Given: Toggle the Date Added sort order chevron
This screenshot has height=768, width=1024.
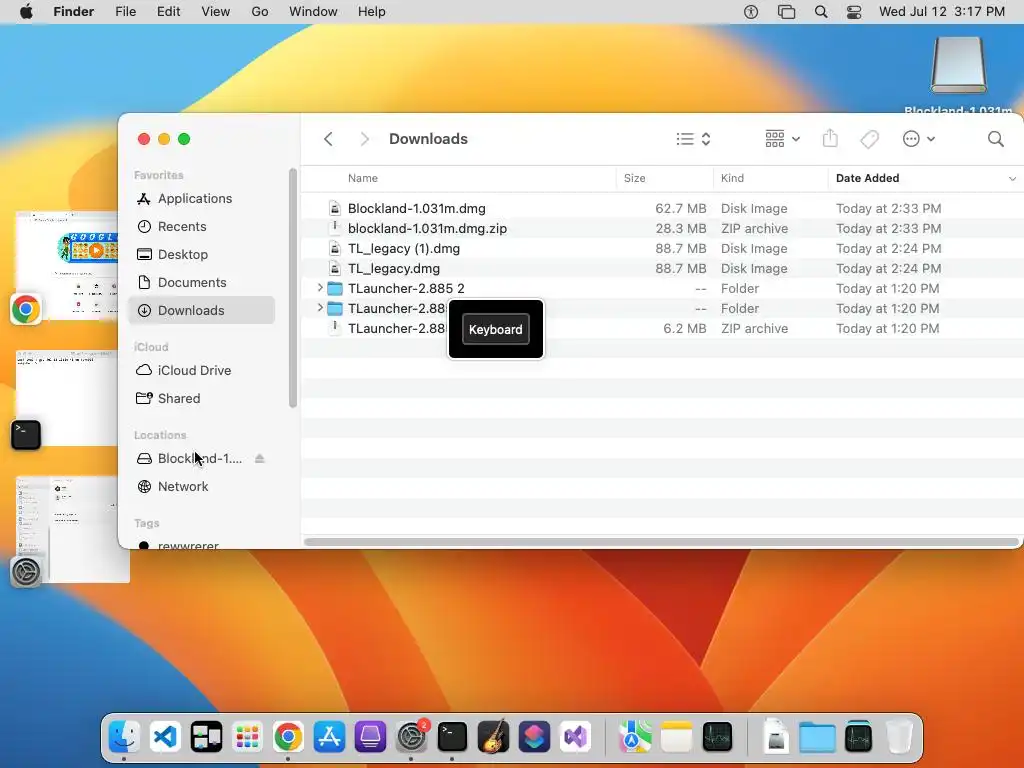Looking at the screenshot, I should [1012, 178].
